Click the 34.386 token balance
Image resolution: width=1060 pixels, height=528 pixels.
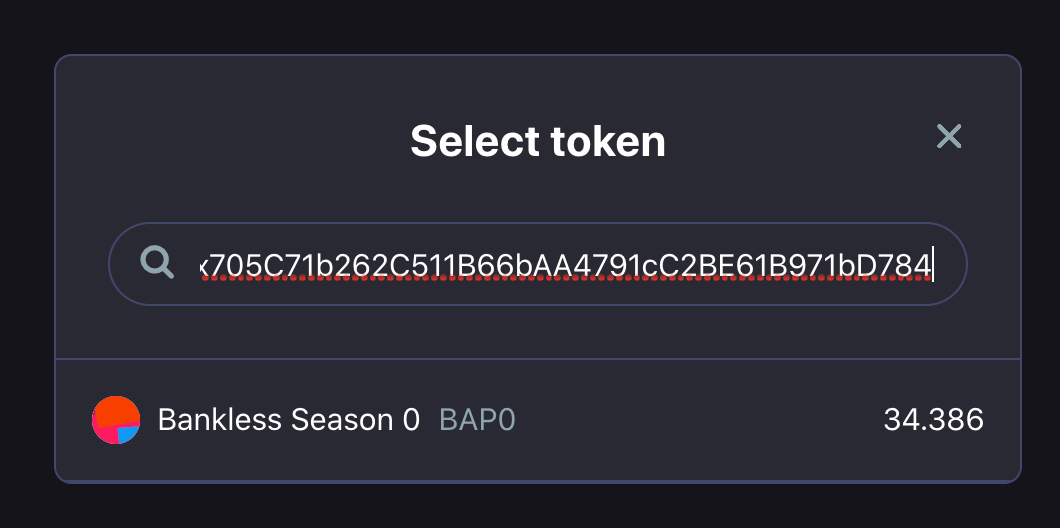(x=934, y=420)
